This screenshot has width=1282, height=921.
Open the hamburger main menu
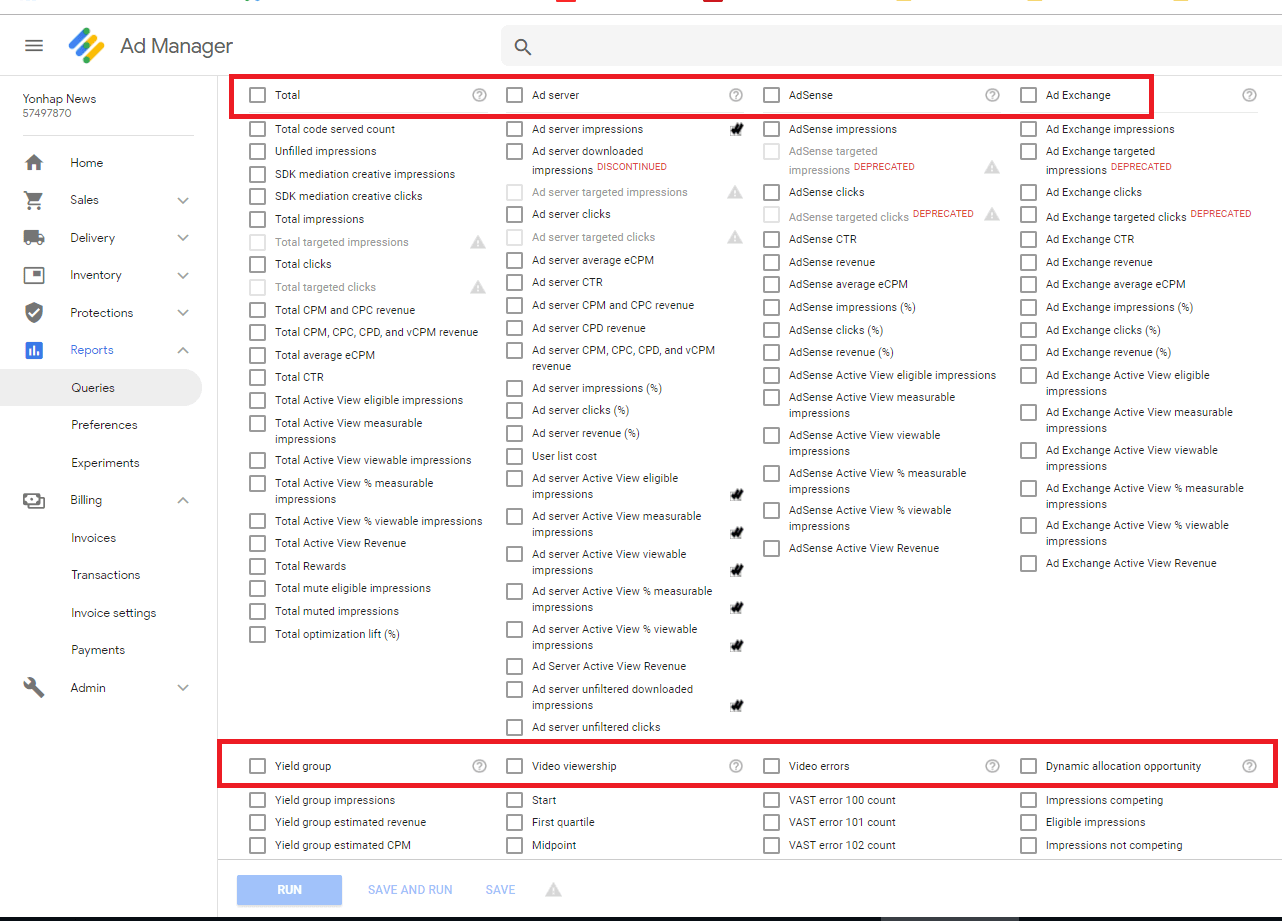click(34, 46)
